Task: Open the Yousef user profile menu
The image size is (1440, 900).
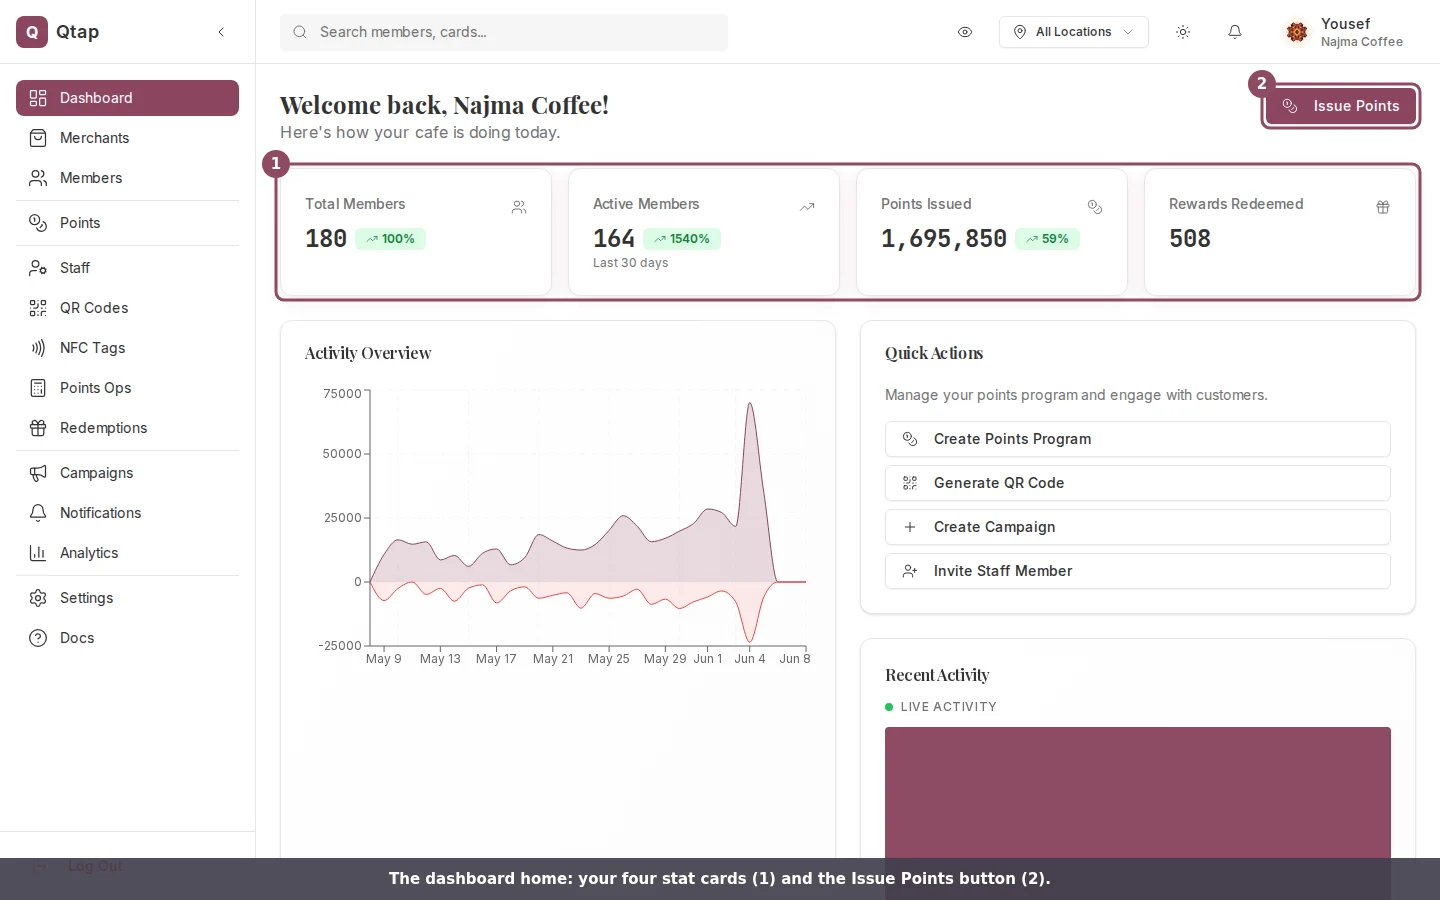Action: pos(1344,32)
